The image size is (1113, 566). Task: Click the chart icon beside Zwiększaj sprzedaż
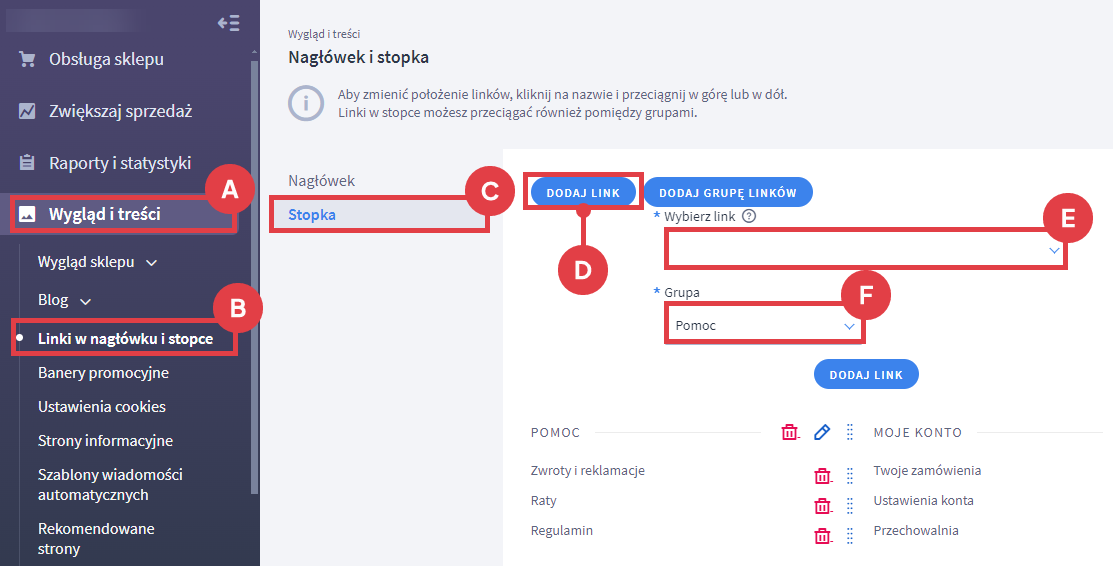click(x=28, y=111)
